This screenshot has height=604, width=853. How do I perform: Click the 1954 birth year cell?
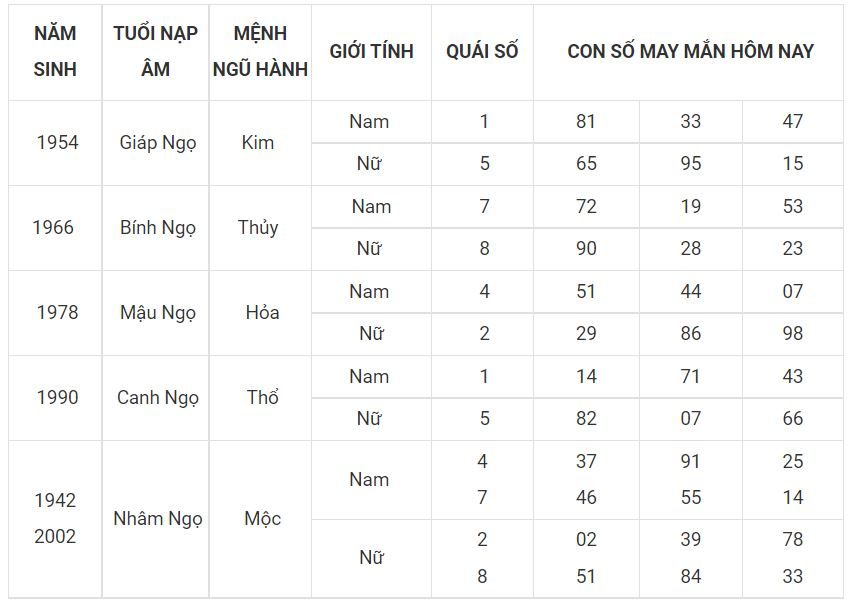(x=55, y=143)
